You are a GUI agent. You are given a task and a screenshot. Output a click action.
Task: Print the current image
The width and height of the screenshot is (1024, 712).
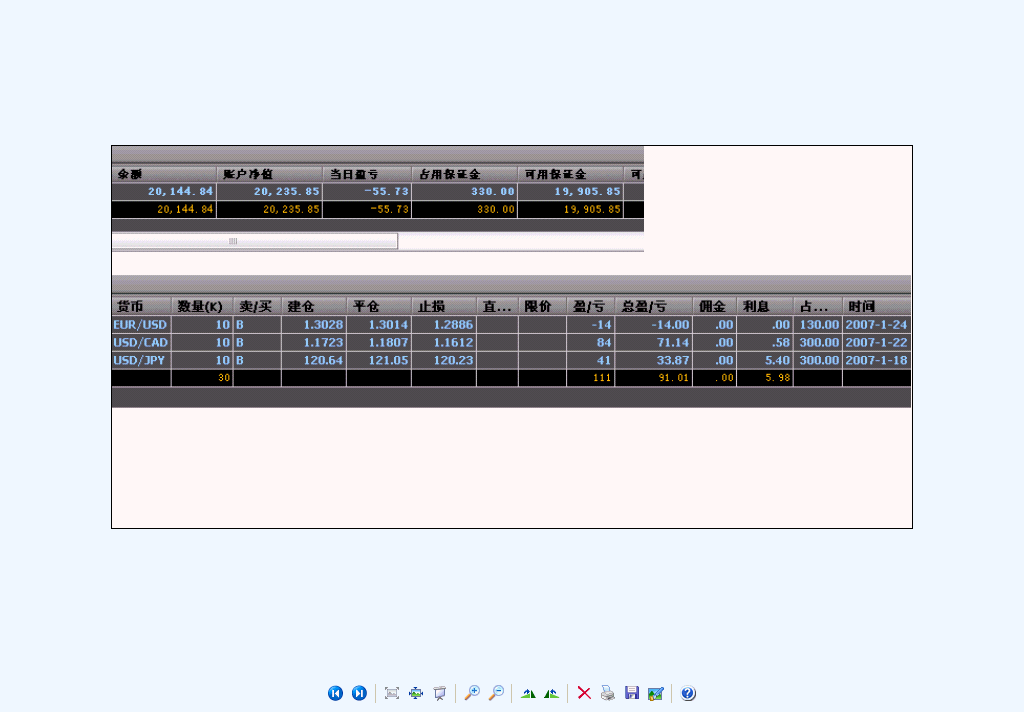coord(608,693)
